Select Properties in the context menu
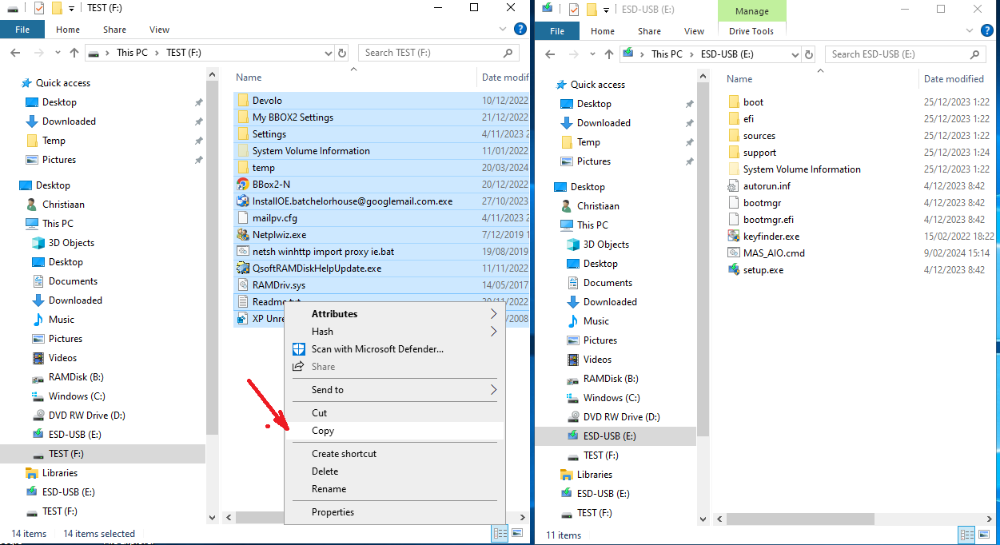Viewport: 1000px width, 545px height. (332, 512)
